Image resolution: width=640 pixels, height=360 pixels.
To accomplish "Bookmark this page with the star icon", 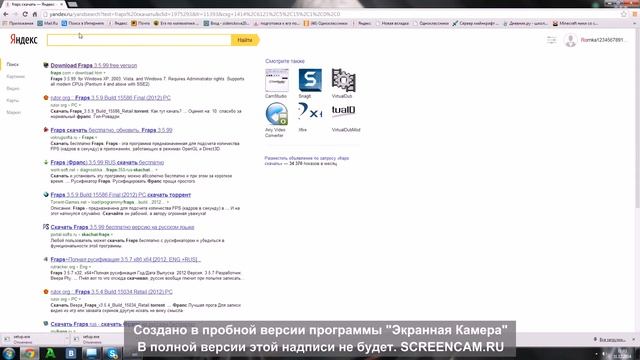I will tap(624, 14).
